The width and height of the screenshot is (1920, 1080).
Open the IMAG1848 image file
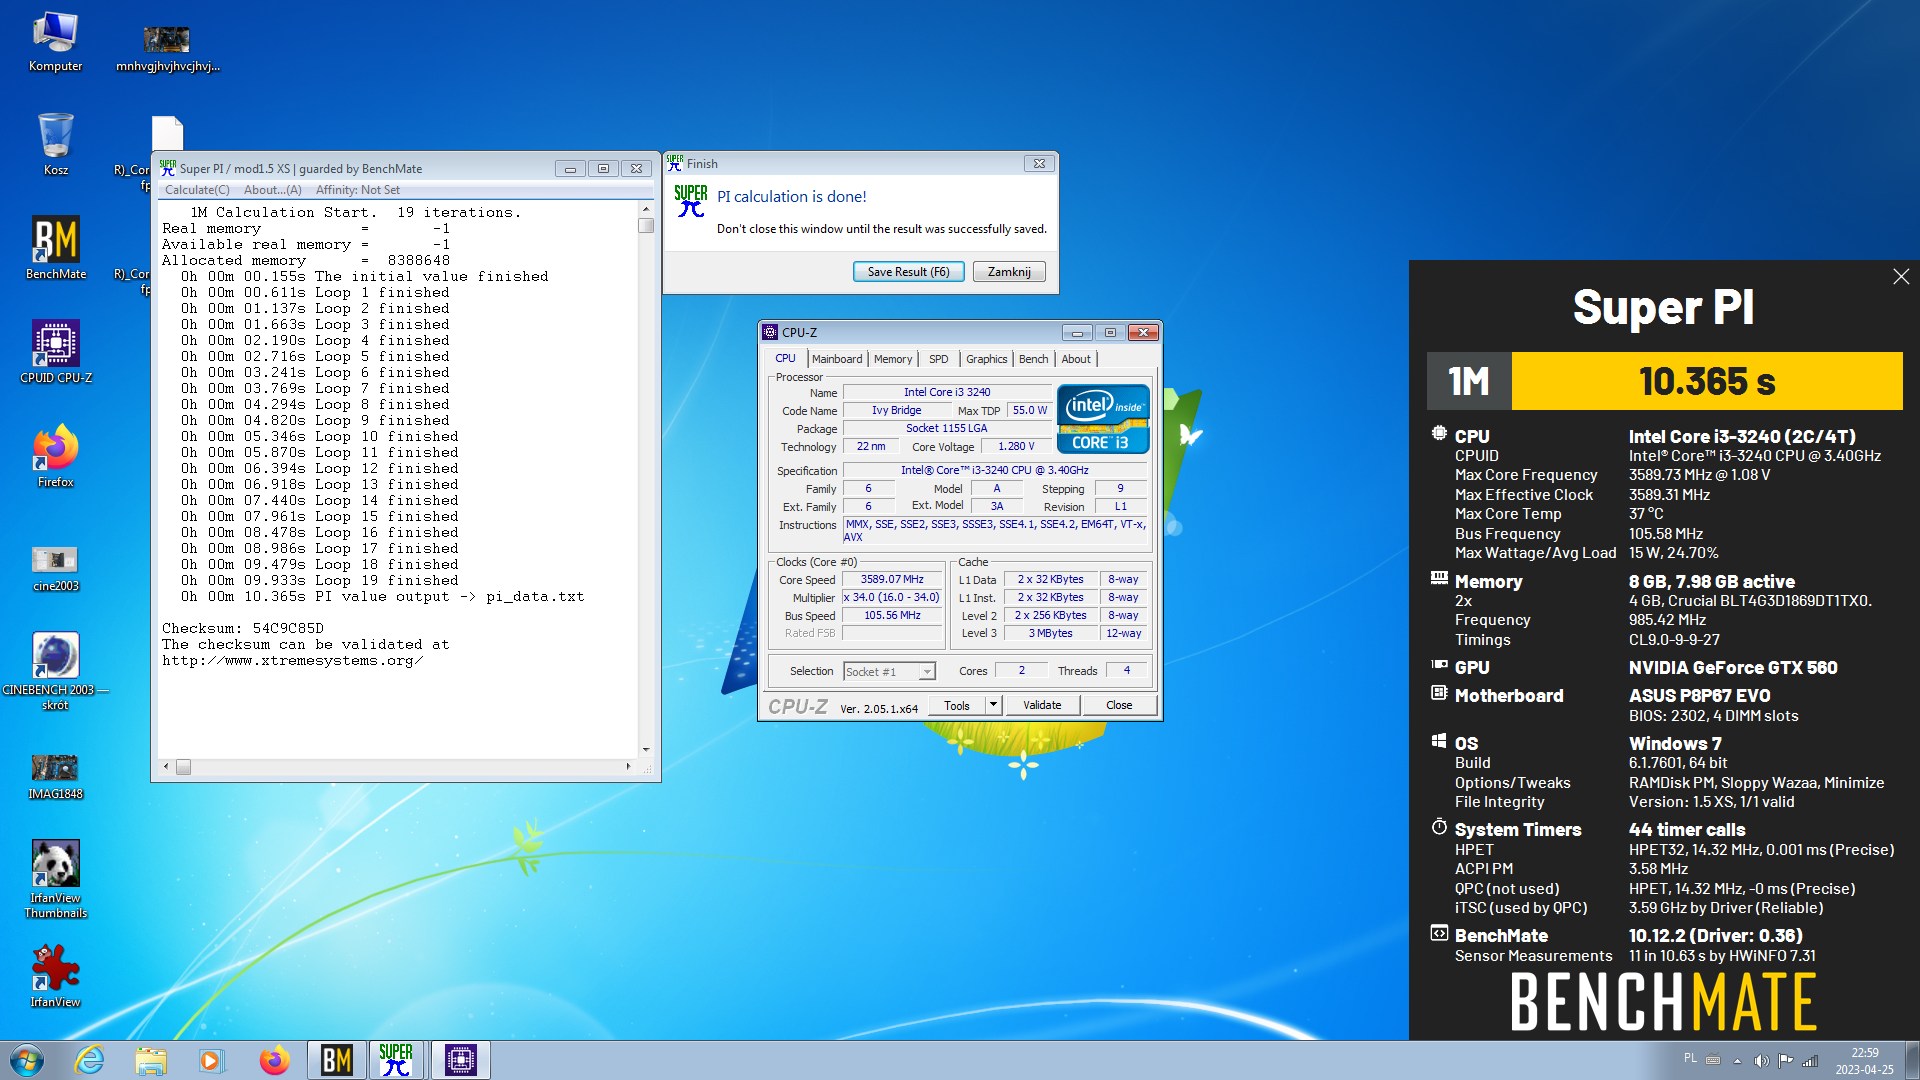pyautogui.click(x=55, y=777)
